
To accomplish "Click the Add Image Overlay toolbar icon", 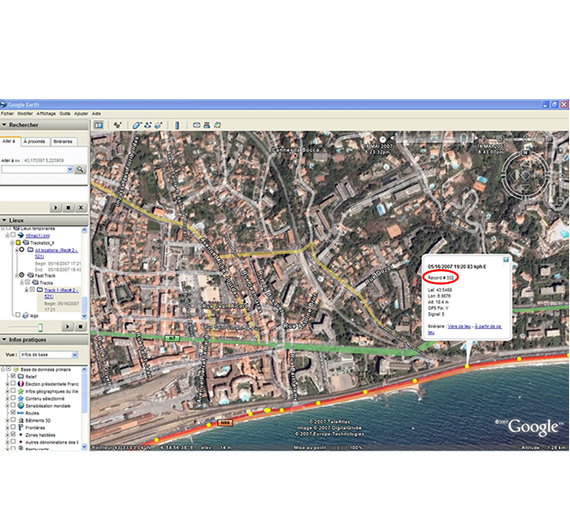I will tap(158, 125).
